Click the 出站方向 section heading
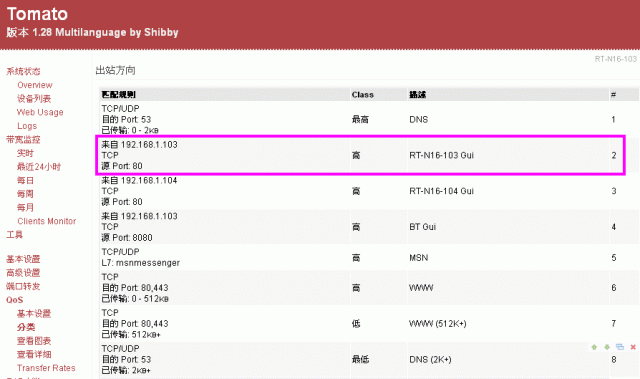Screen dimensions: 640x379 [116, 70]
